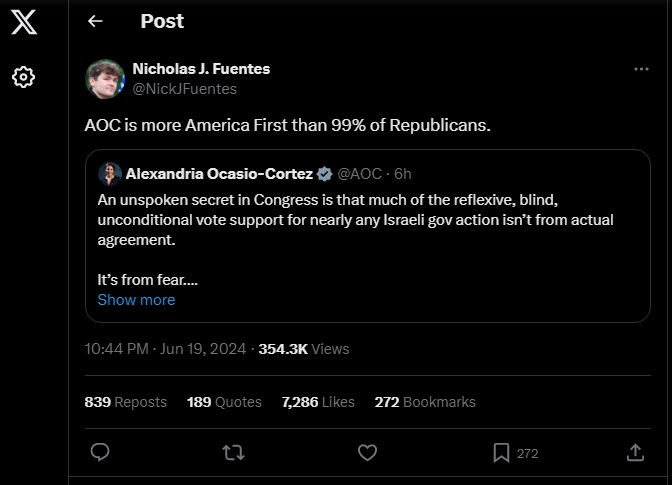Open the three-dot more options menu
The height and width of the screenshot is (485, 672).
(x=641, y=69)
